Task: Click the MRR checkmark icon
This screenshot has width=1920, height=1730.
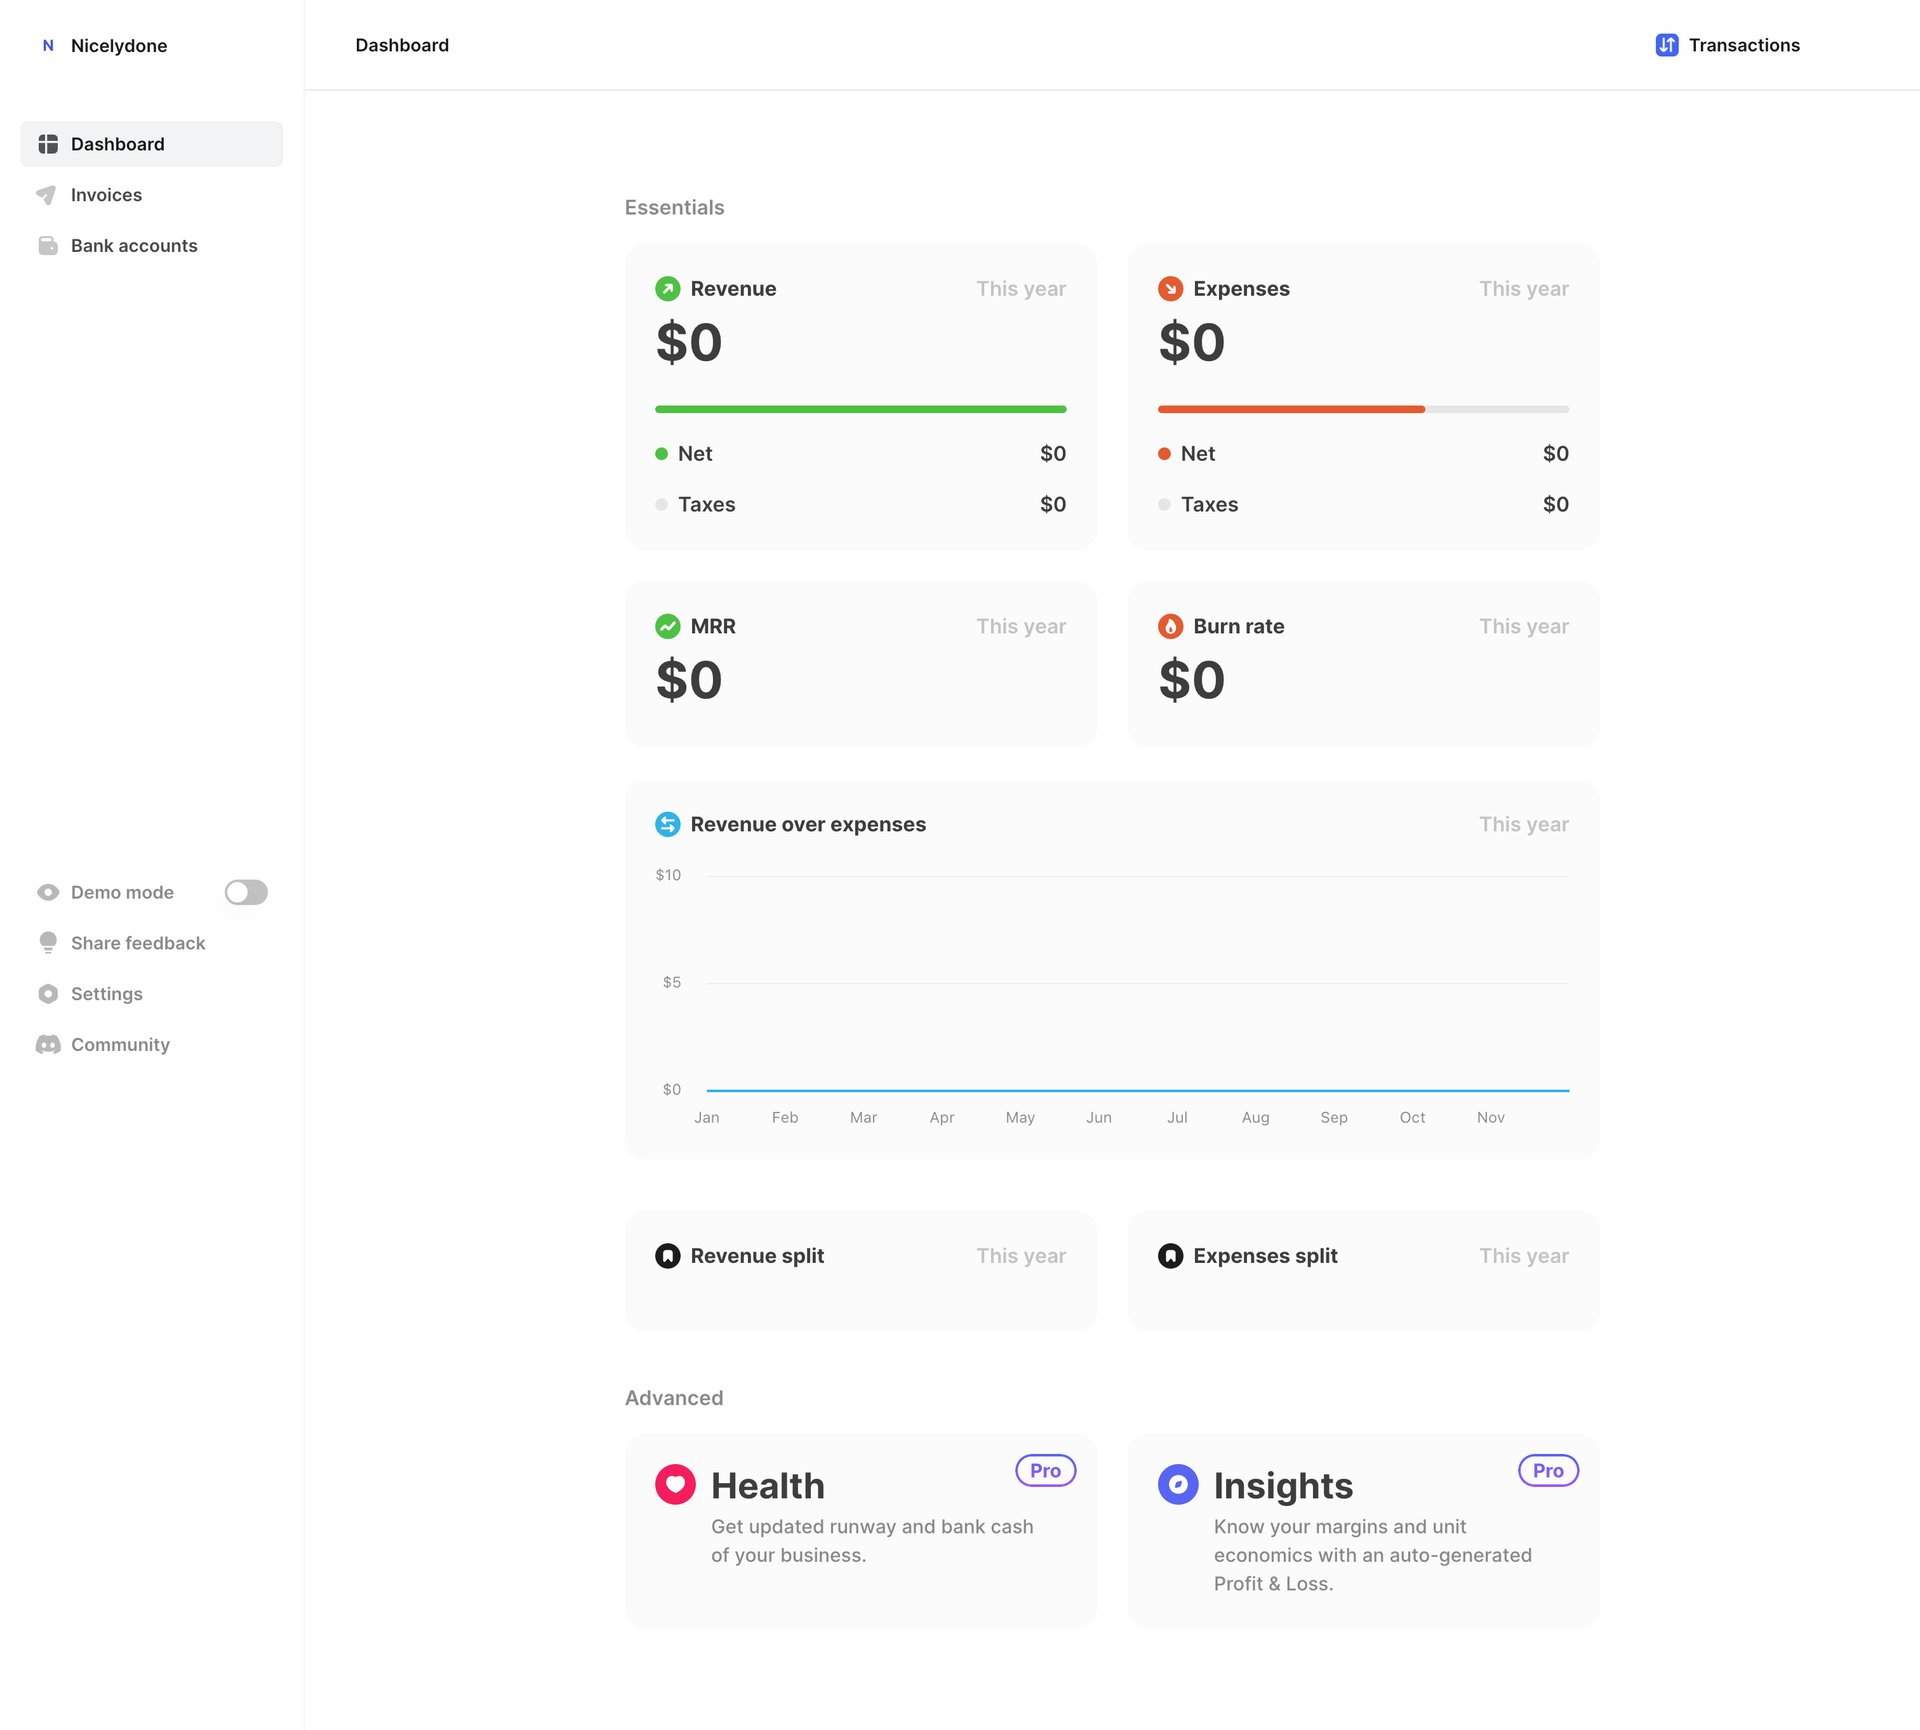Action: point(667,626)
